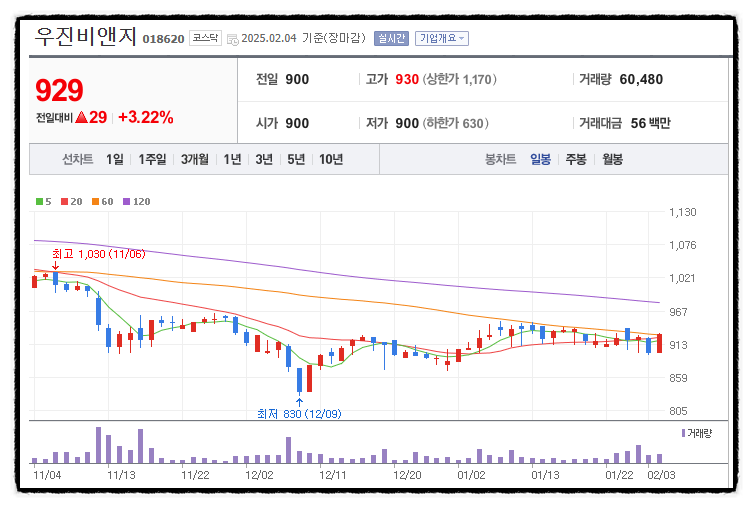
Task: Click the red 20-day average swatch
Action: click(64, 202)
